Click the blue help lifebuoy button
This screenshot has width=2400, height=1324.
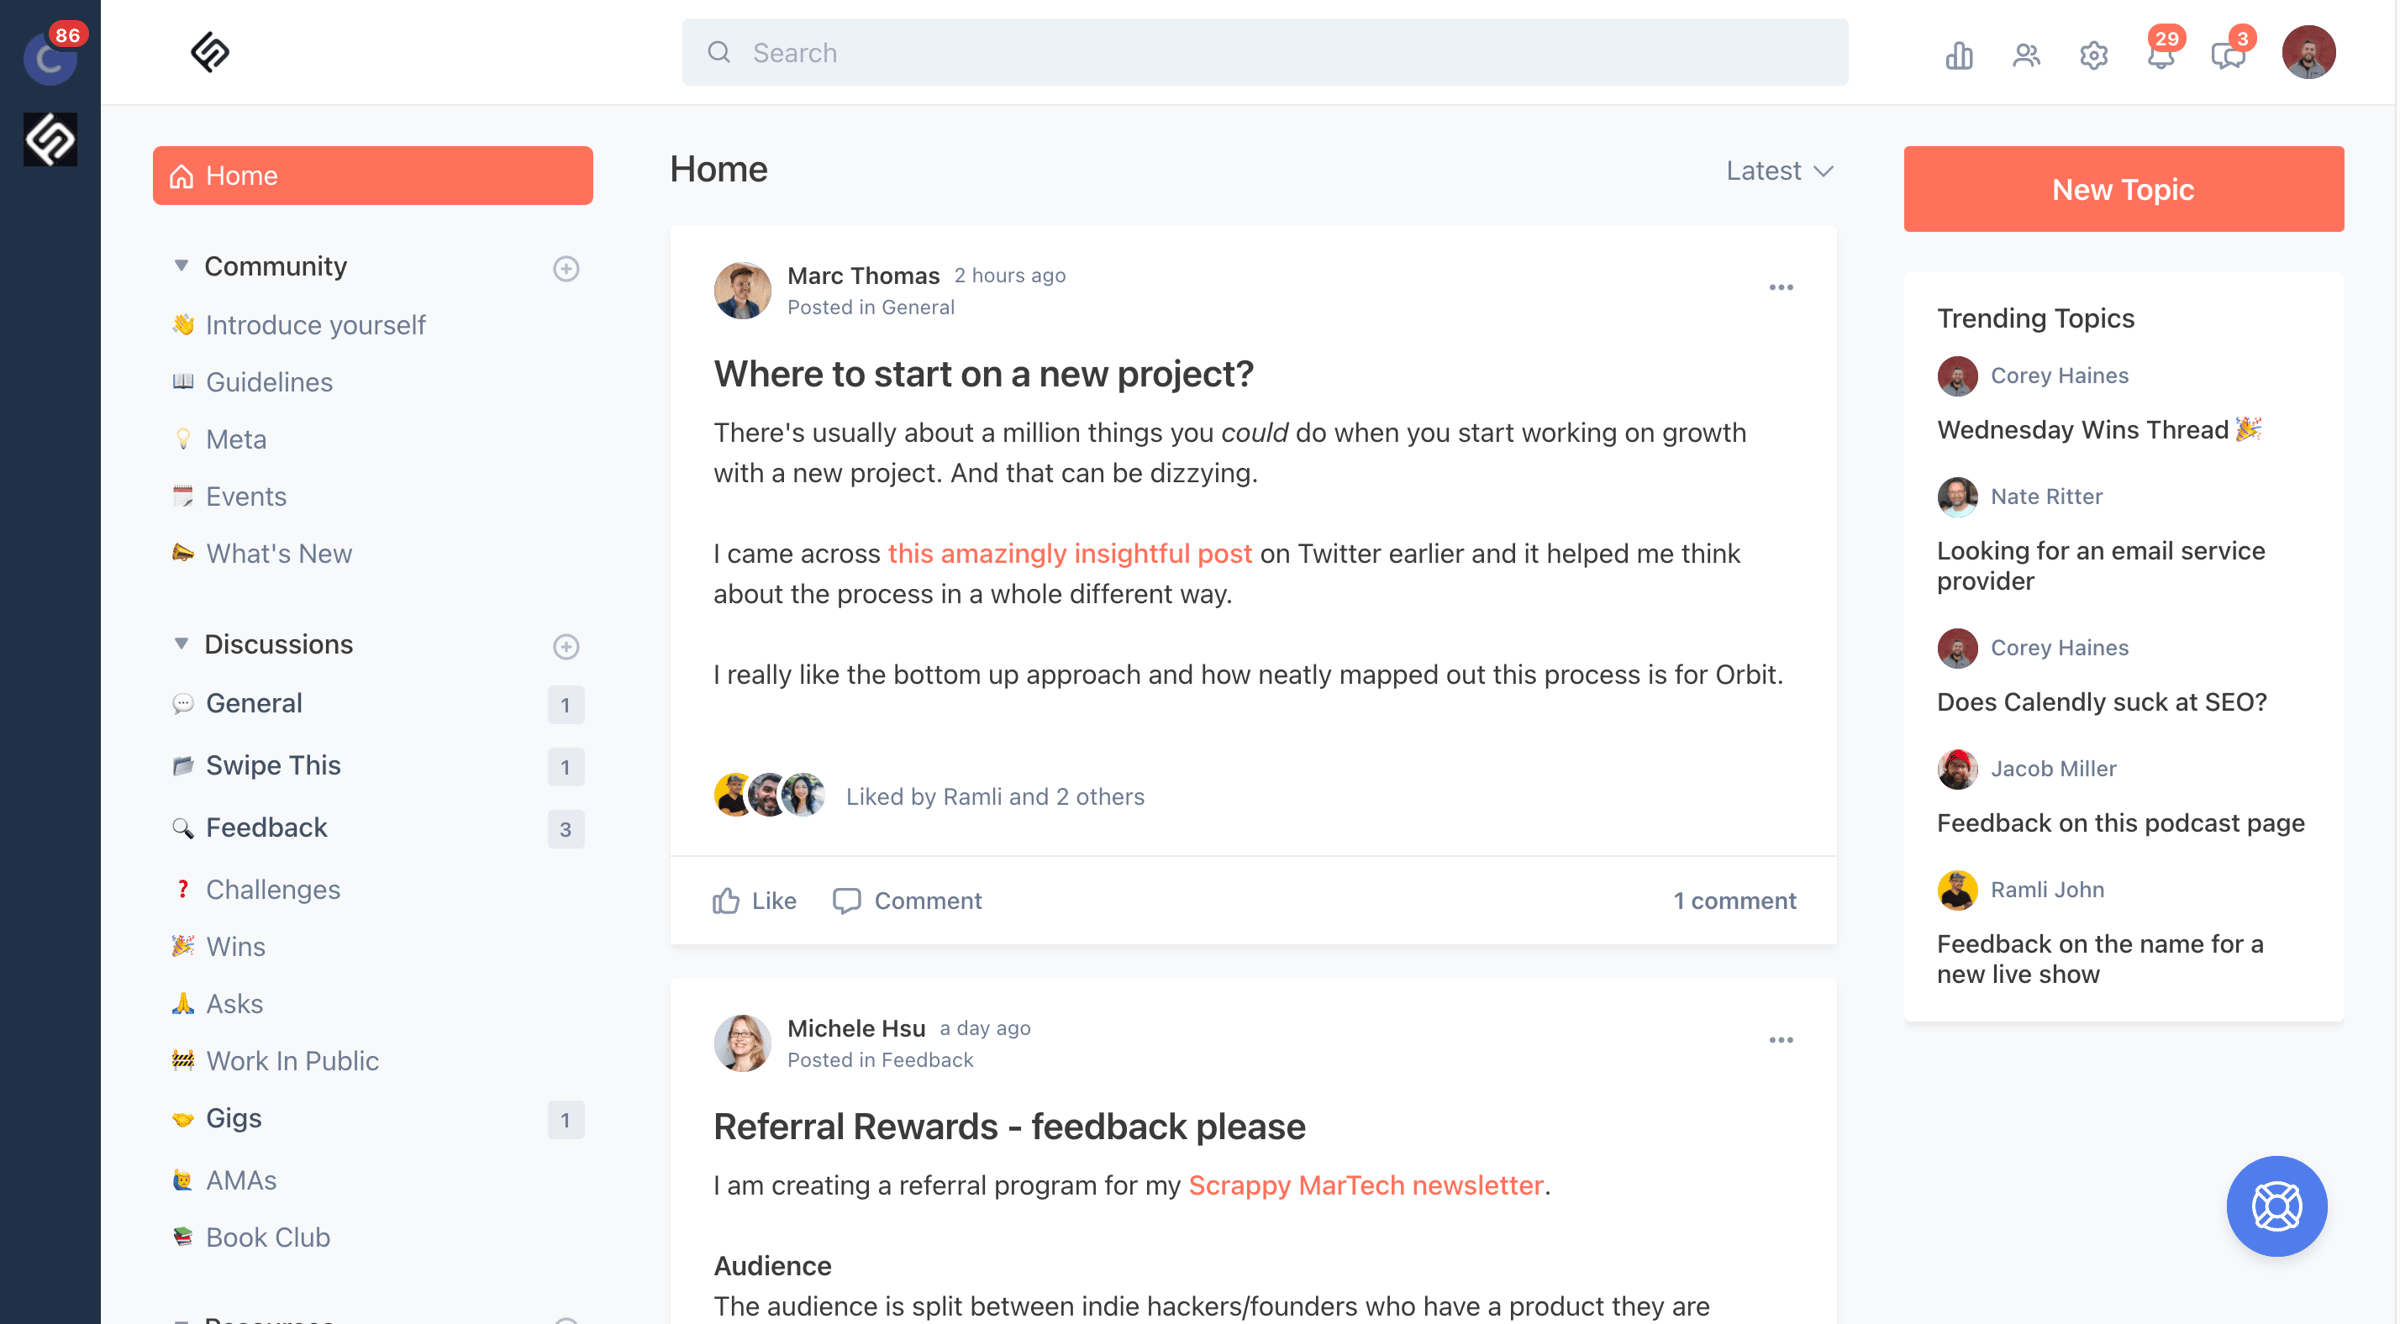[2276, 1205]
